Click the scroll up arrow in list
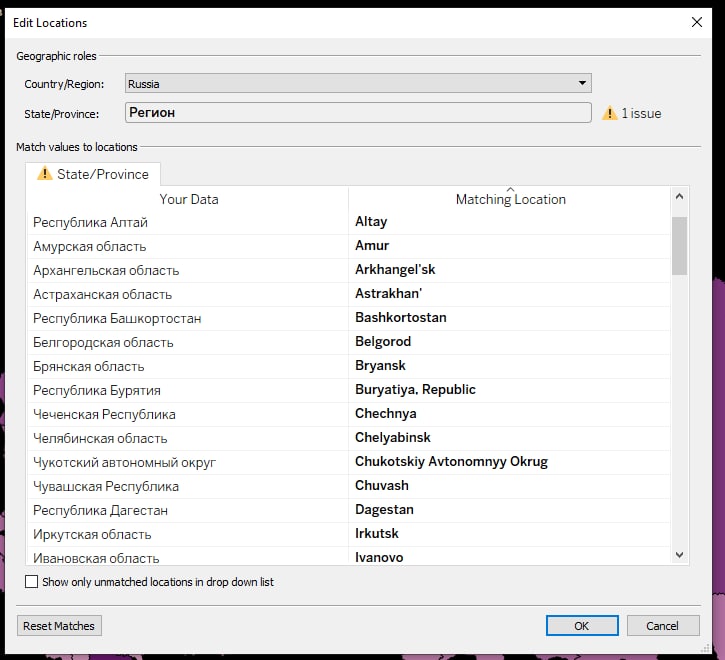 point(680,197)
